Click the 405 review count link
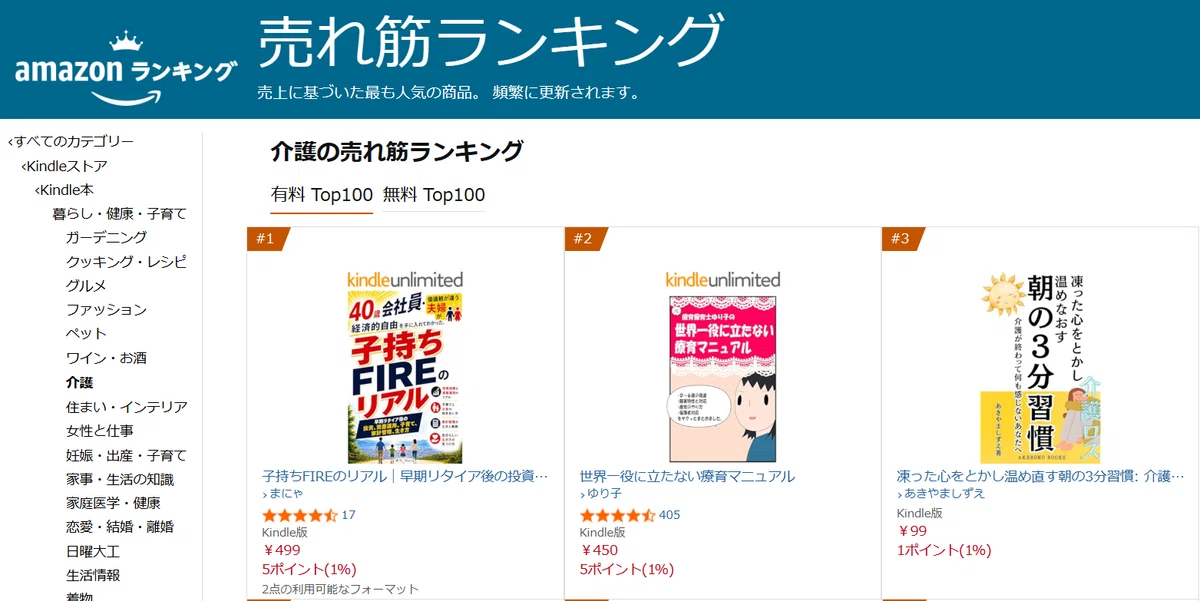The height and width of the screenshot is (601, 1200). 669,515
